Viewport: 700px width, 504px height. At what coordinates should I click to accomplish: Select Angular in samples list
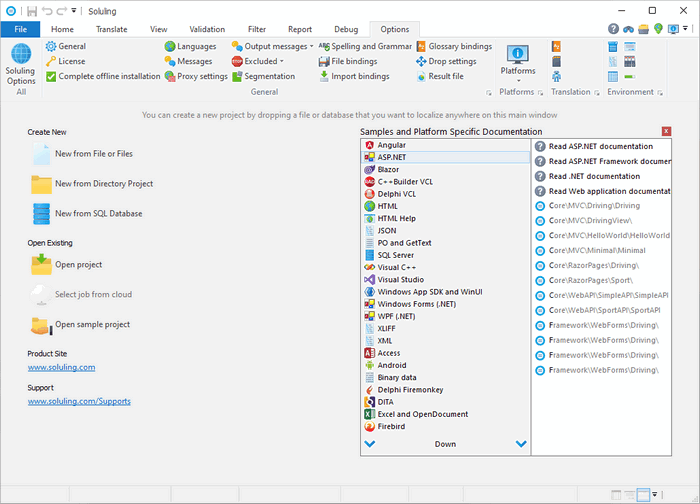[x=392, y=145]
